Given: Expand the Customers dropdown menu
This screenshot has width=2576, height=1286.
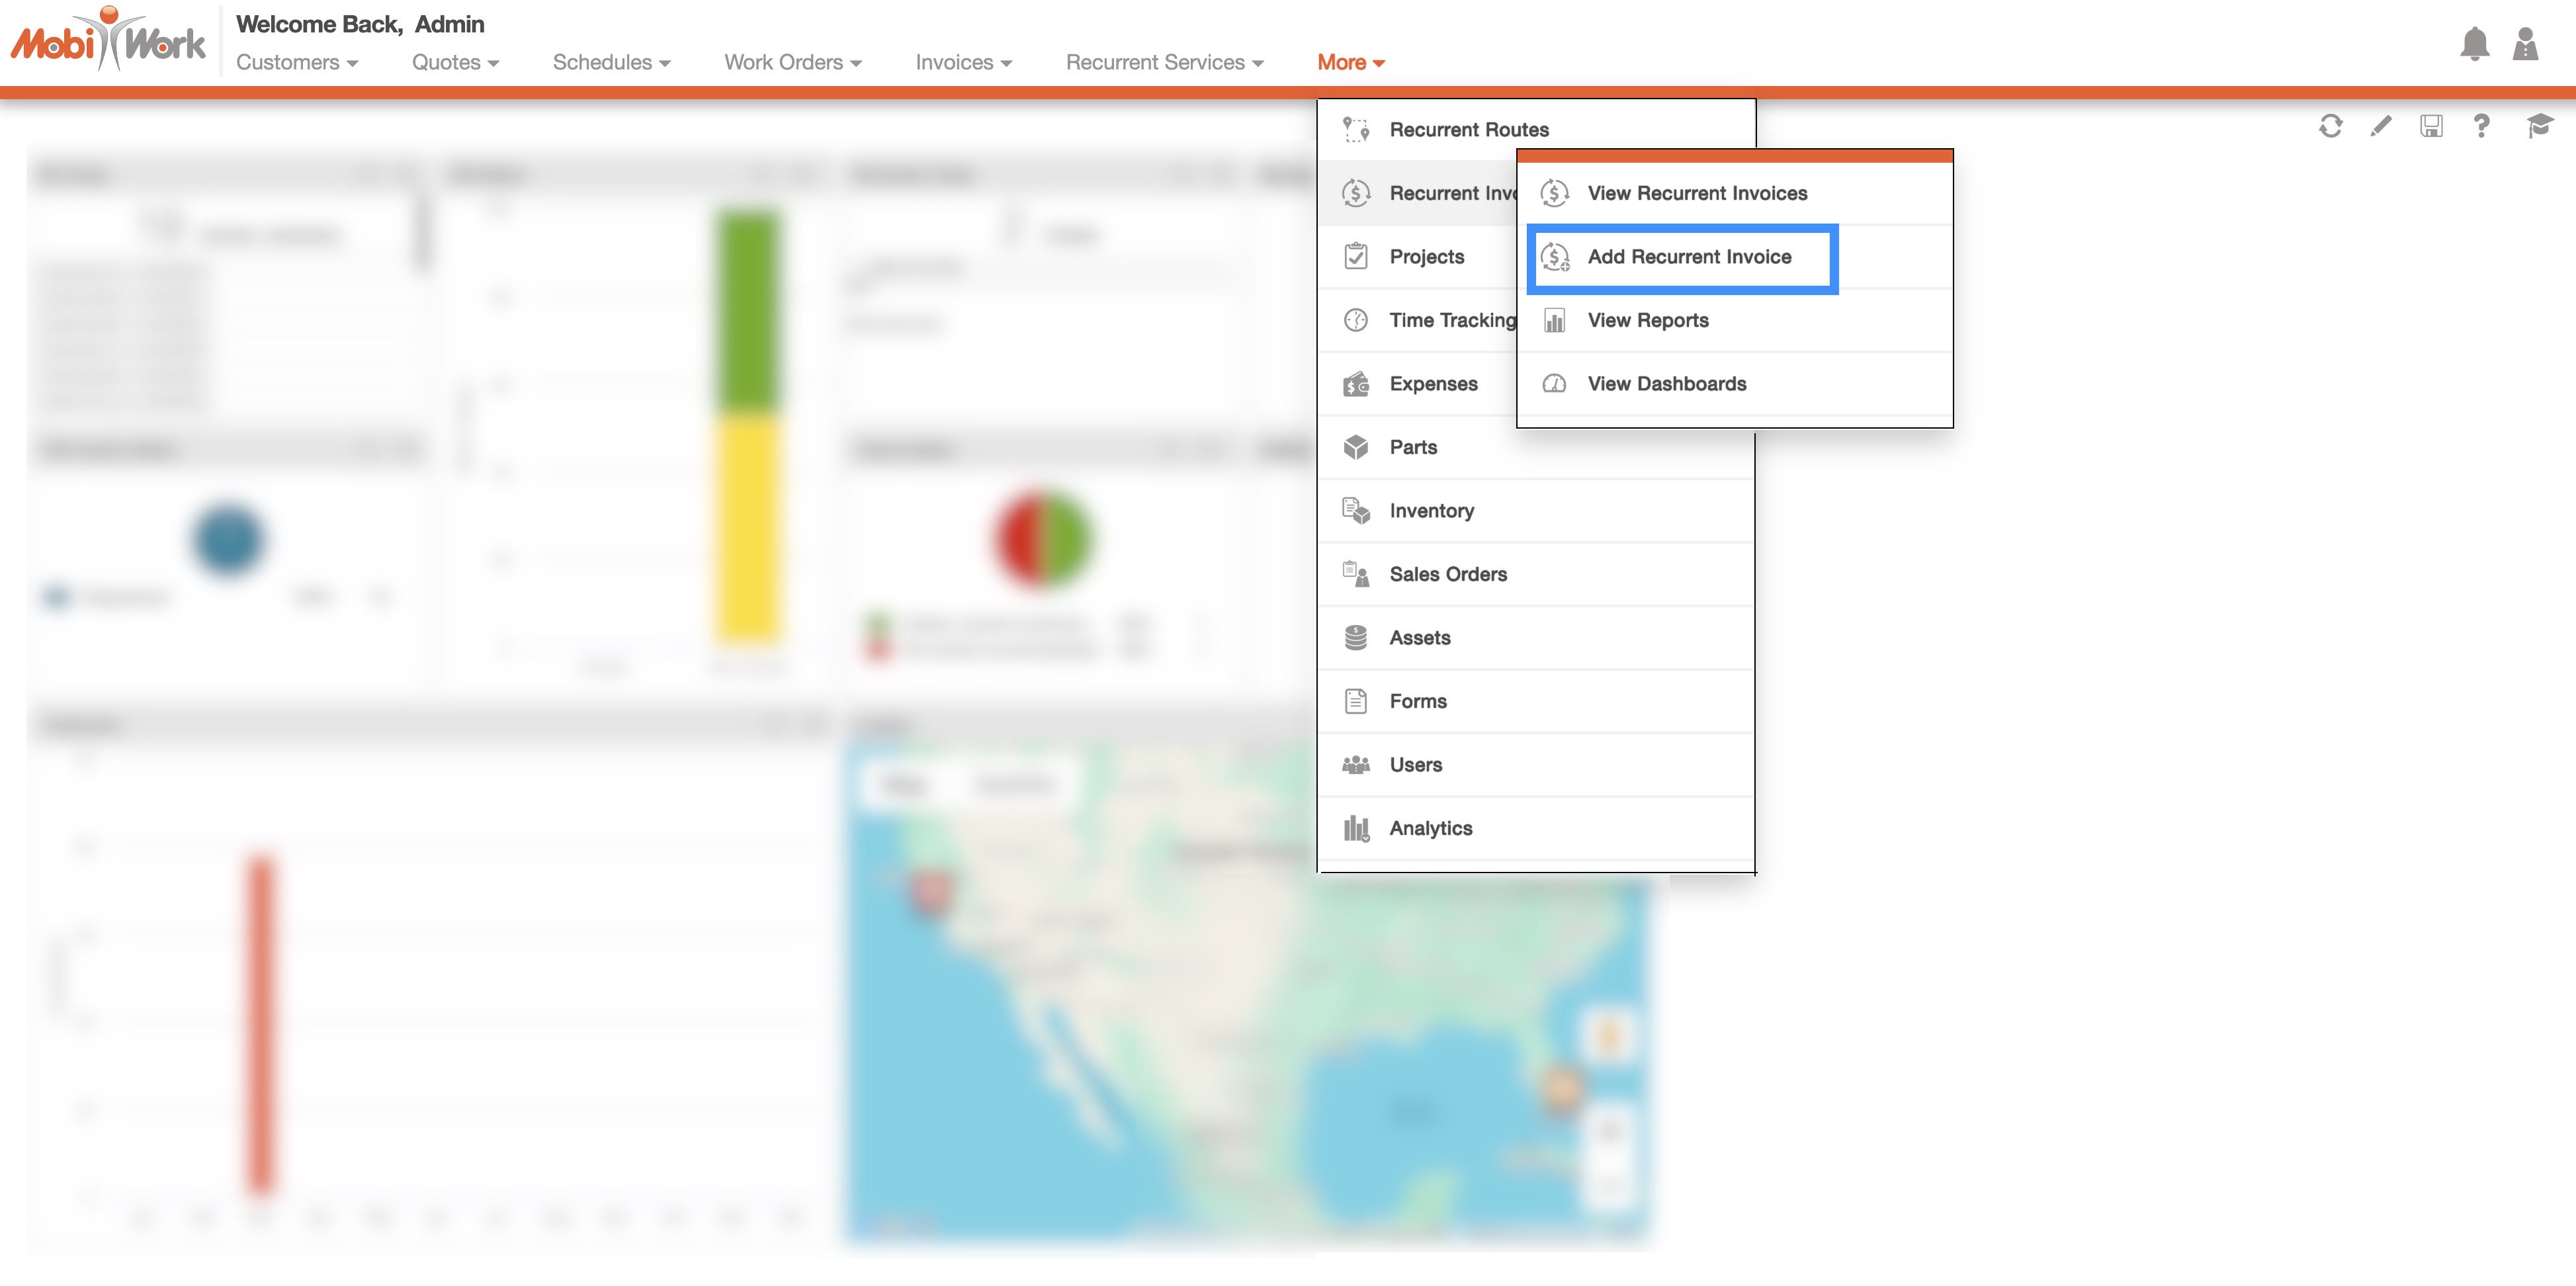Looking at the screenshot, I should (296, 63).
